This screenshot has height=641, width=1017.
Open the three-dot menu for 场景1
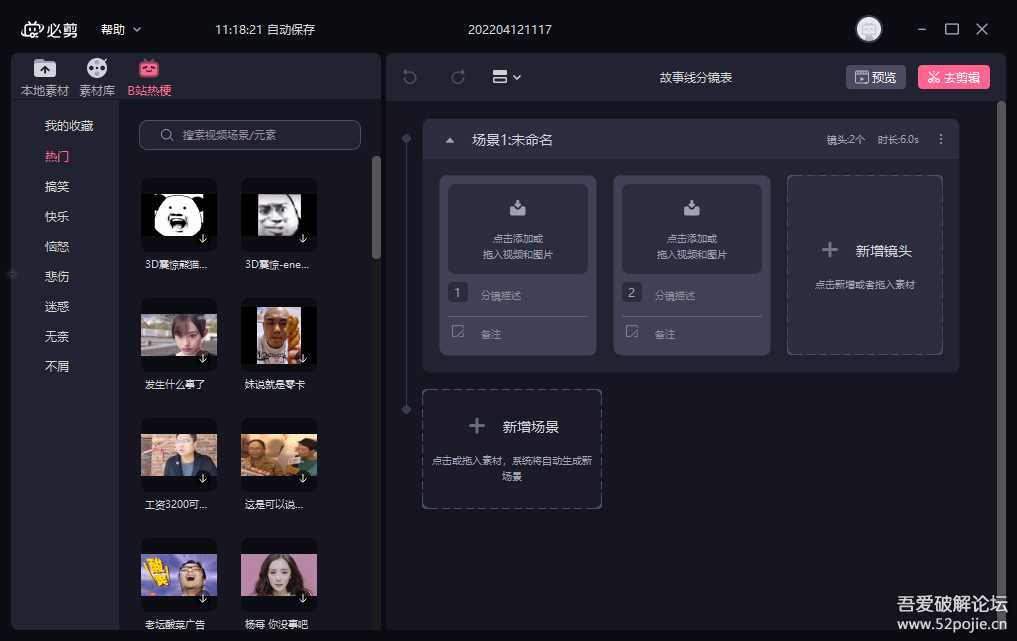pyautogui.click(x=940, y=140)
